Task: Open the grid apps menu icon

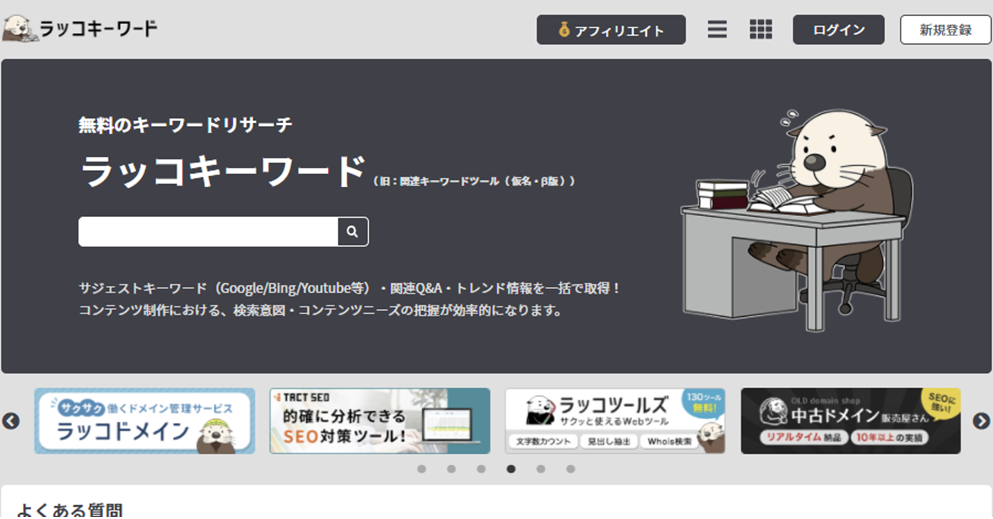Action: click(x=761, y=29)
